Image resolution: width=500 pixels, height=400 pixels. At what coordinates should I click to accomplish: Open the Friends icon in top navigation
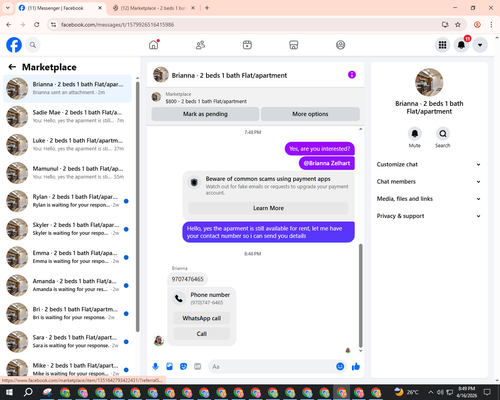point(200,45)
